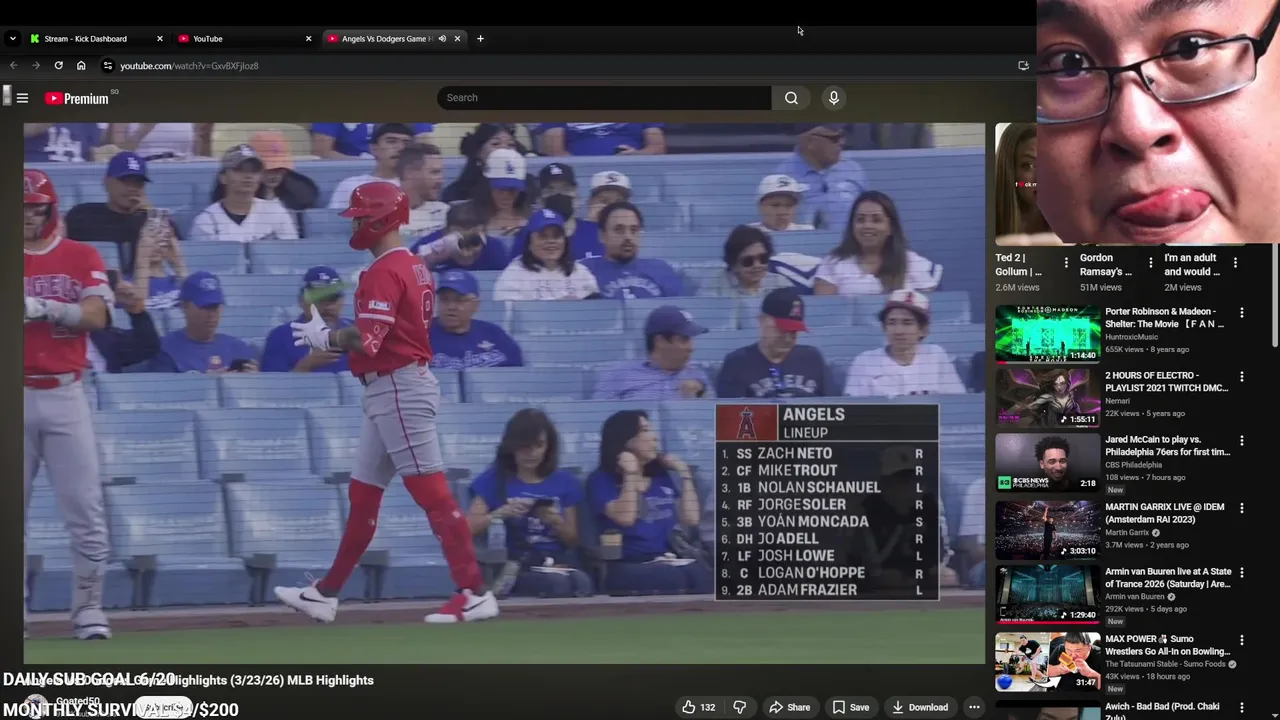Open Jared McCain to play vs. Philadelphia video
This screenshot has height=720, width=1280.
1167,446
